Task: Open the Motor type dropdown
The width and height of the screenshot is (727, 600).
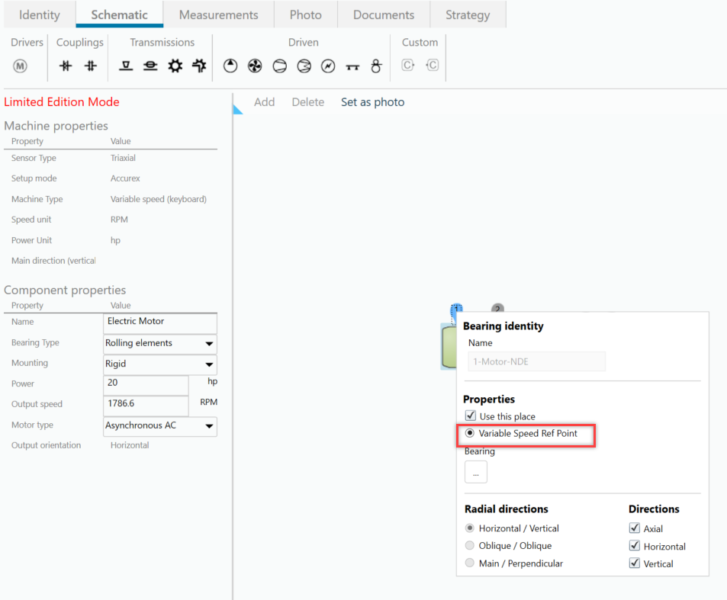Action: 208,426
